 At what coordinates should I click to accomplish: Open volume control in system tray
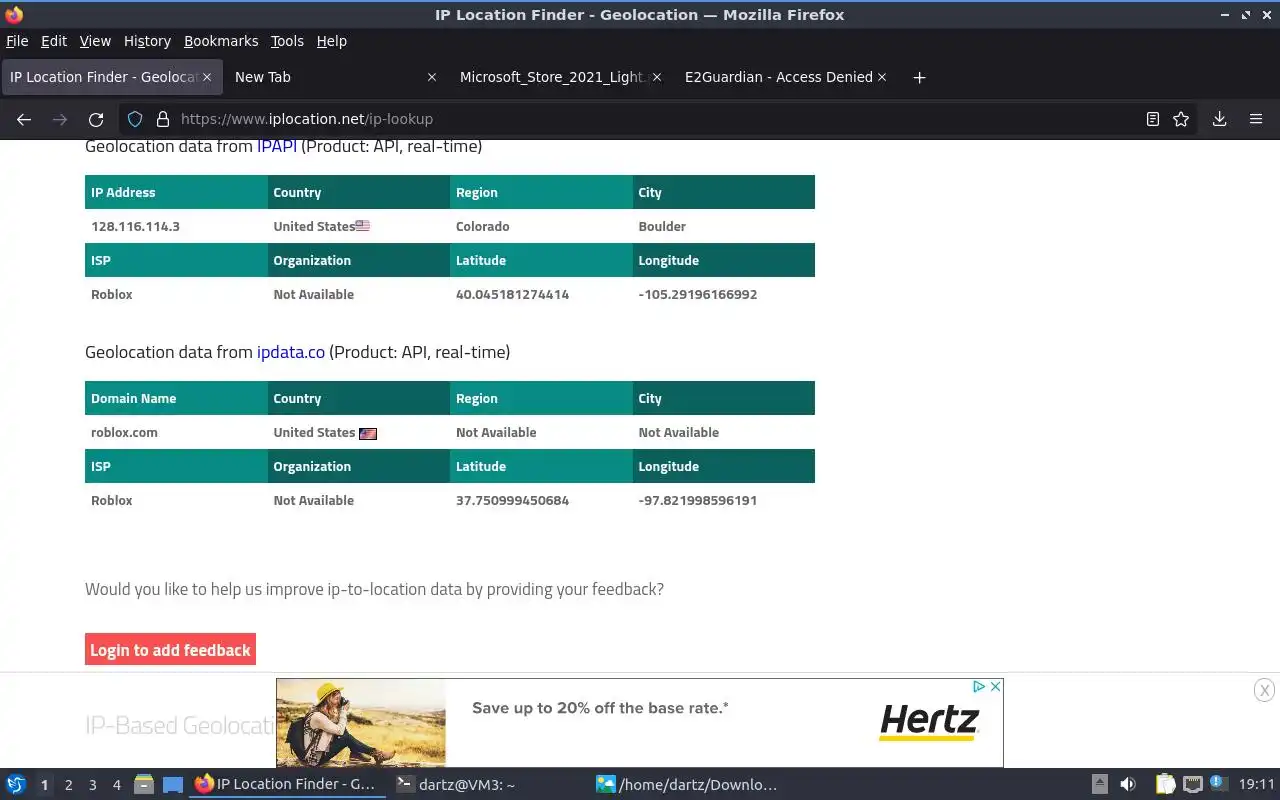pyautogui.click(x=1128, y=785)
